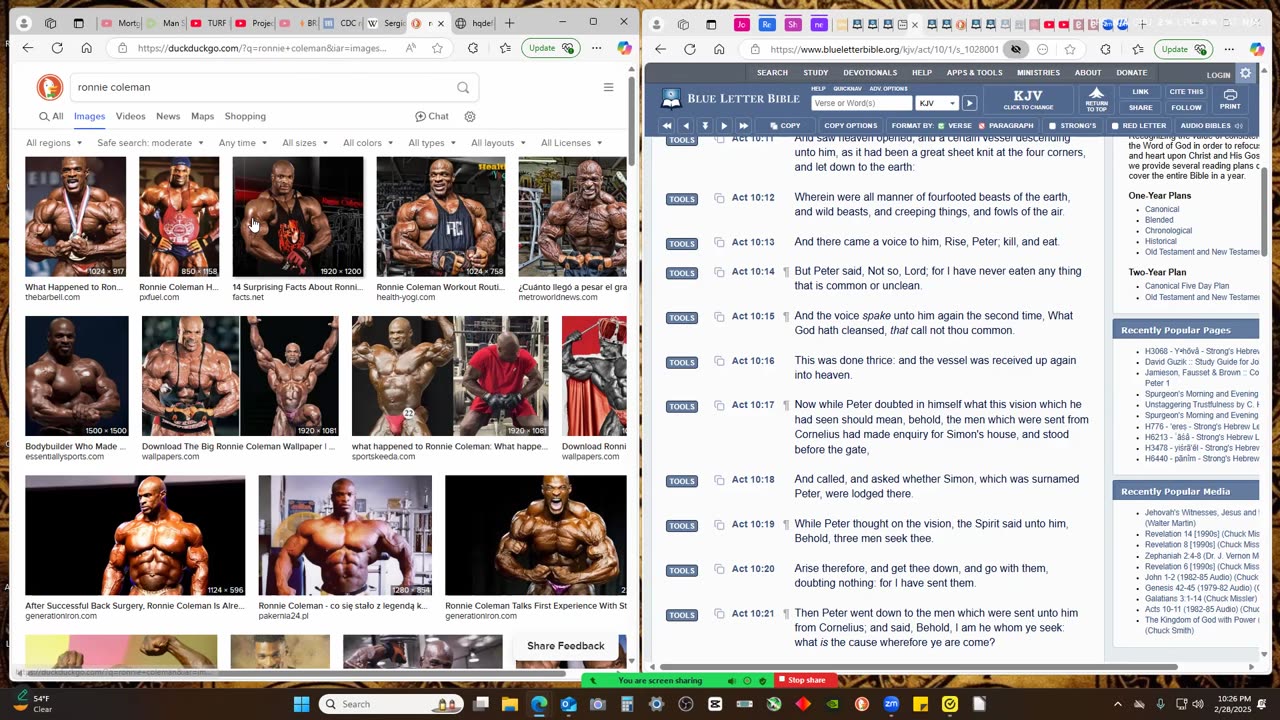Go to the next chapter with the double-right arrow
Screen dimensions: 1280x720
pyautogui.click(x=743, y=126)
